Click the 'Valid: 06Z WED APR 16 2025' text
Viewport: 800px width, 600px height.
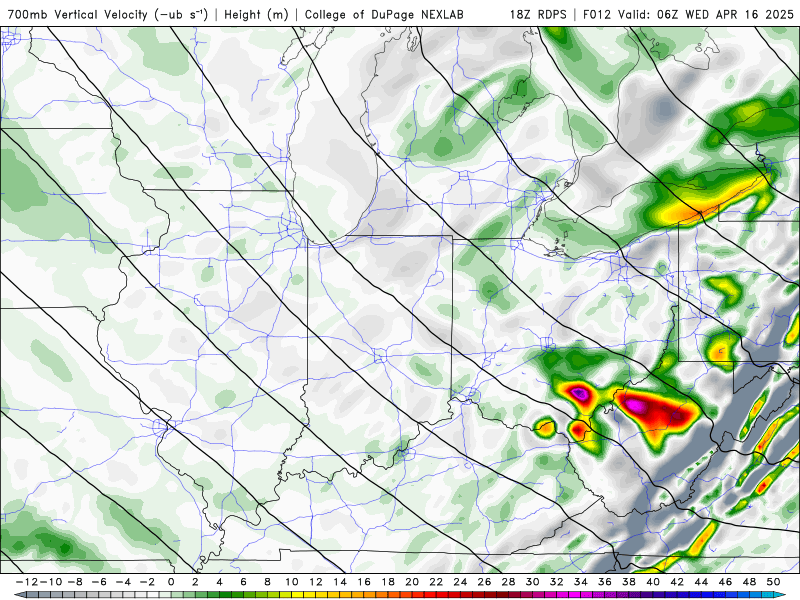tap(706, 14)
